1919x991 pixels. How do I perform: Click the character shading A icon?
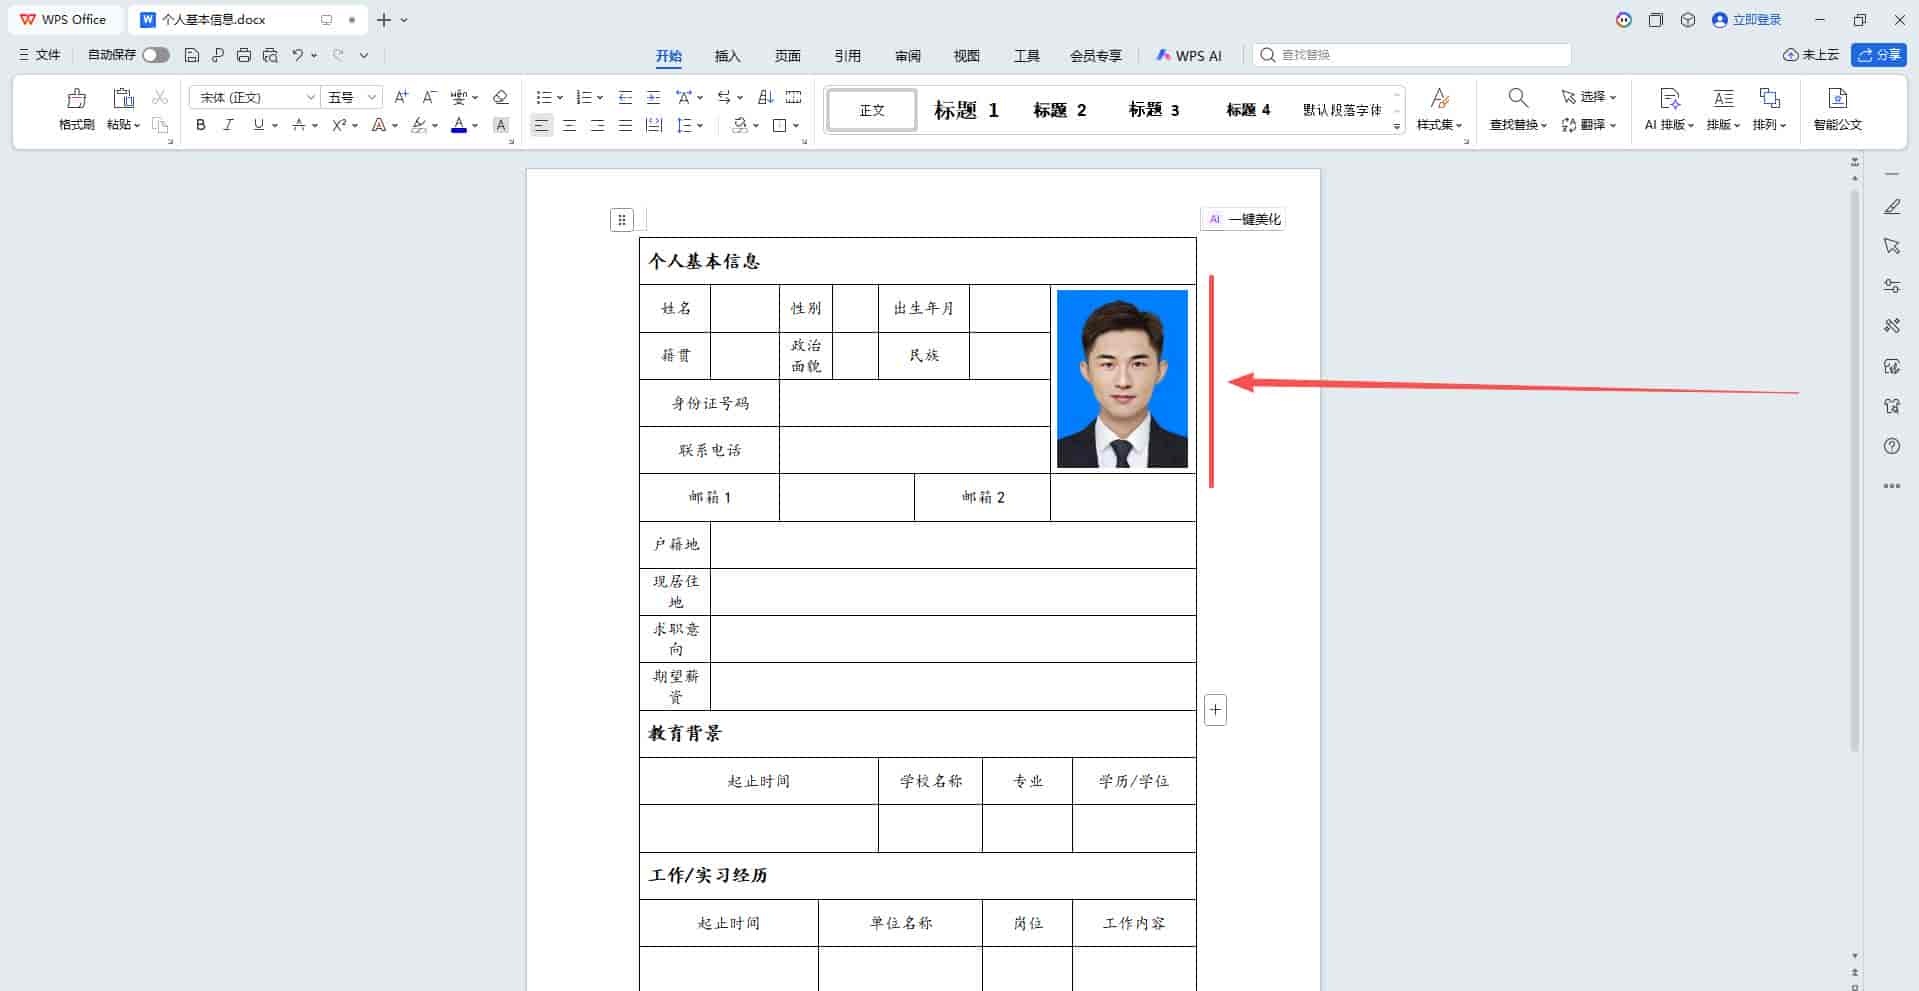pos(501,125)
